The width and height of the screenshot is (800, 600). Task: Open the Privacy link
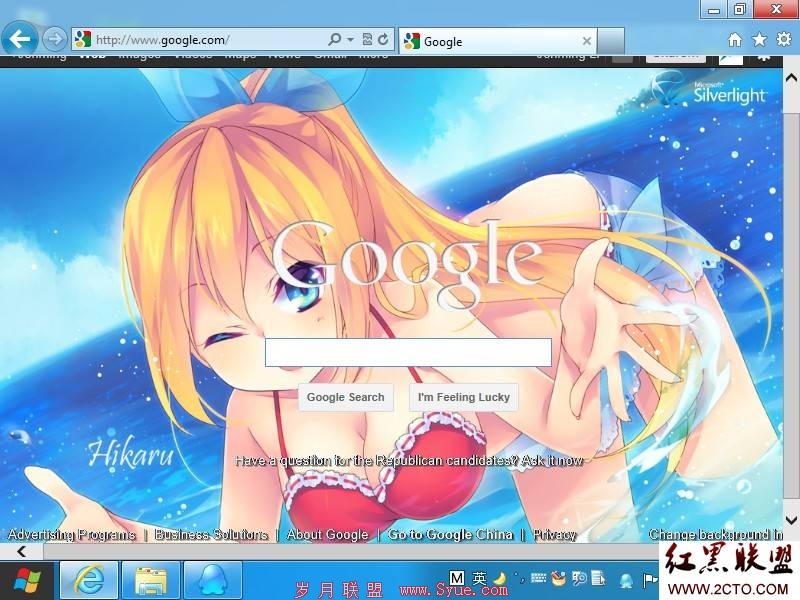pos(555,534)
